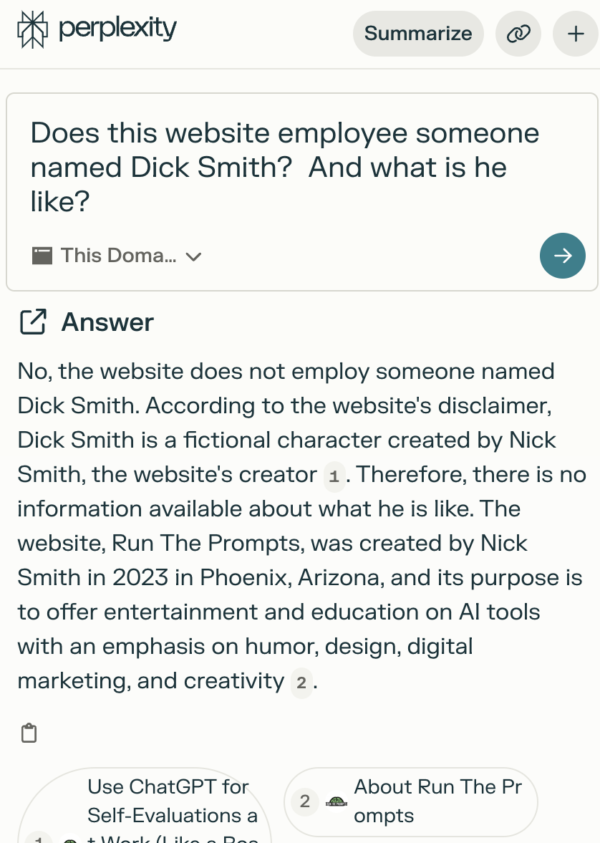Click the Answer heading
The width and height of the screenshot is (600, 843).
107,322
